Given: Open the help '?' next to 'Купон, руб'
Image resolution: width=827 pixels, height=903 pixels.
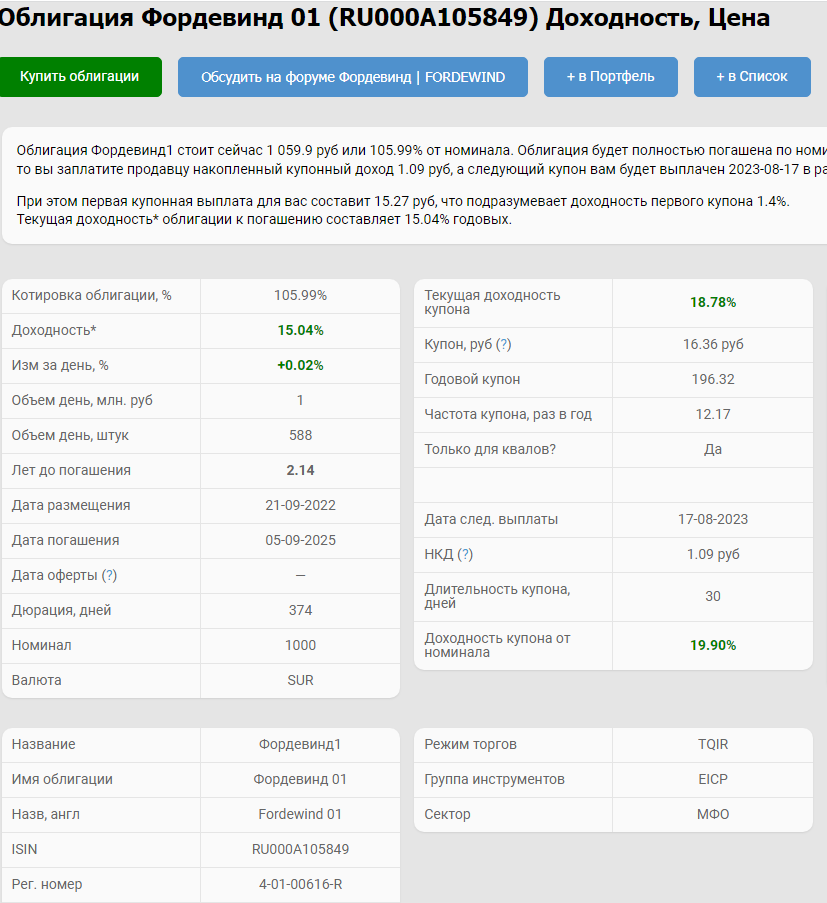Looking at the screenshot, I should 503,344.
